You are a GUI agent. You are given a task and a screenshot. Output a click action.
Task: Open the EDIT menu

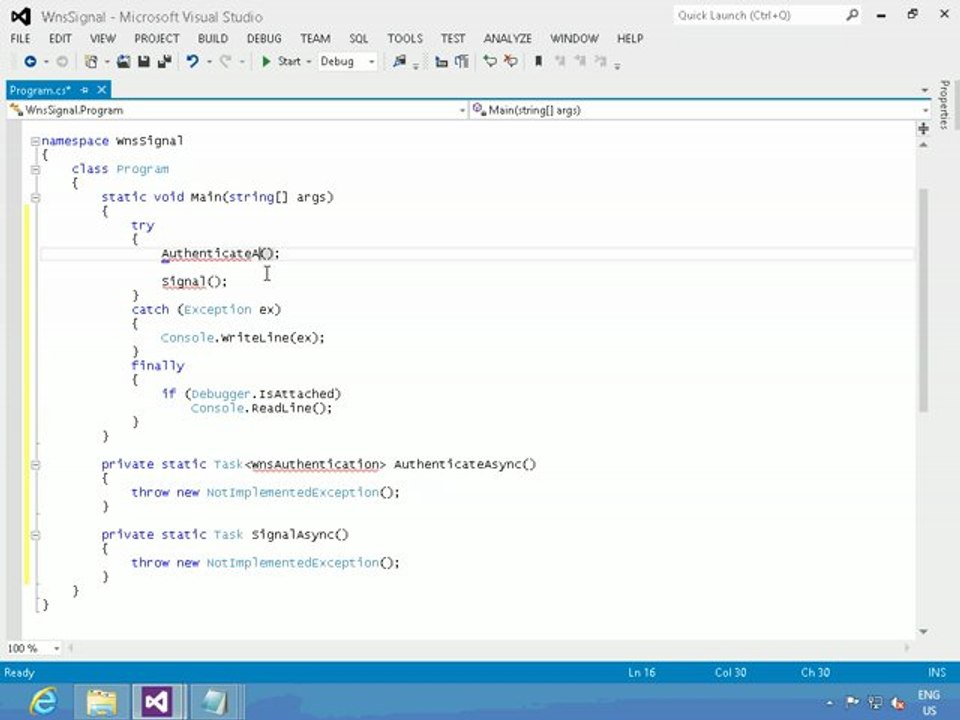pyautogui.click(x=60, y=39)
